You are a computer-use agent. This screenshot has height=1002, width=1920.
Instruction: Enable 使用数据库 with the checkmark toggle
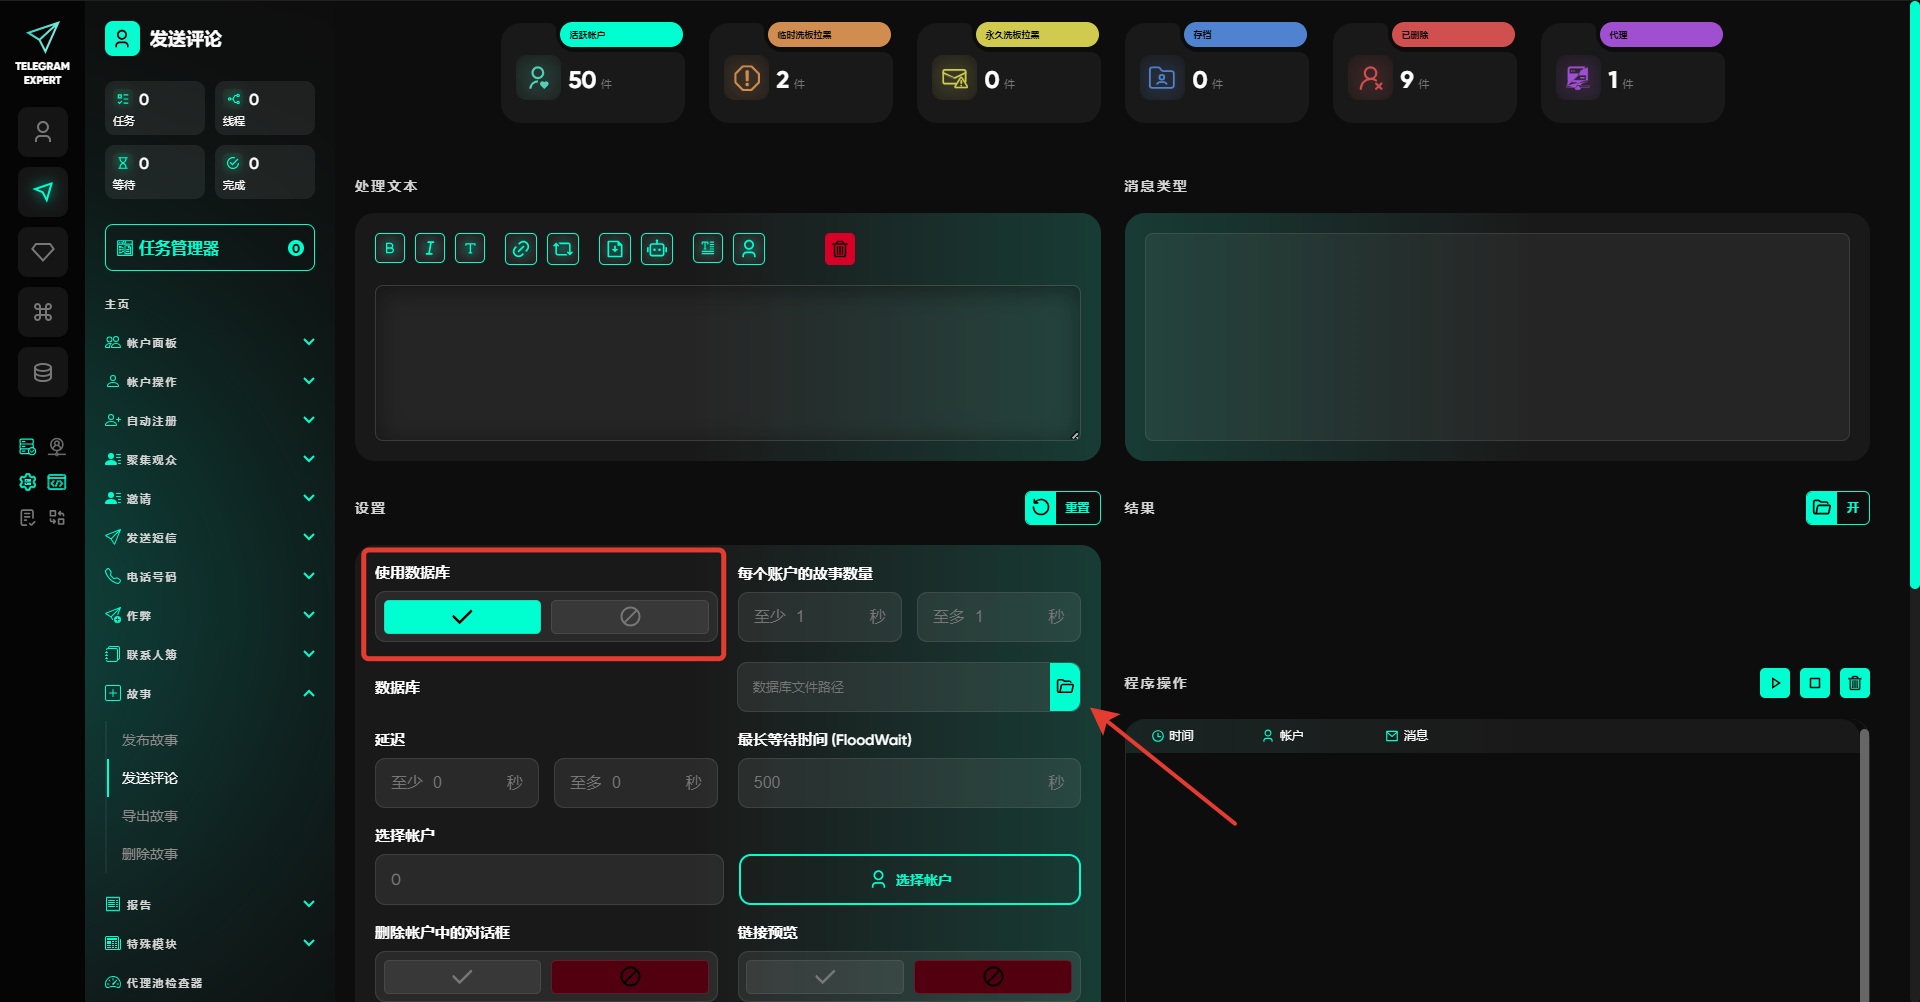462,617
